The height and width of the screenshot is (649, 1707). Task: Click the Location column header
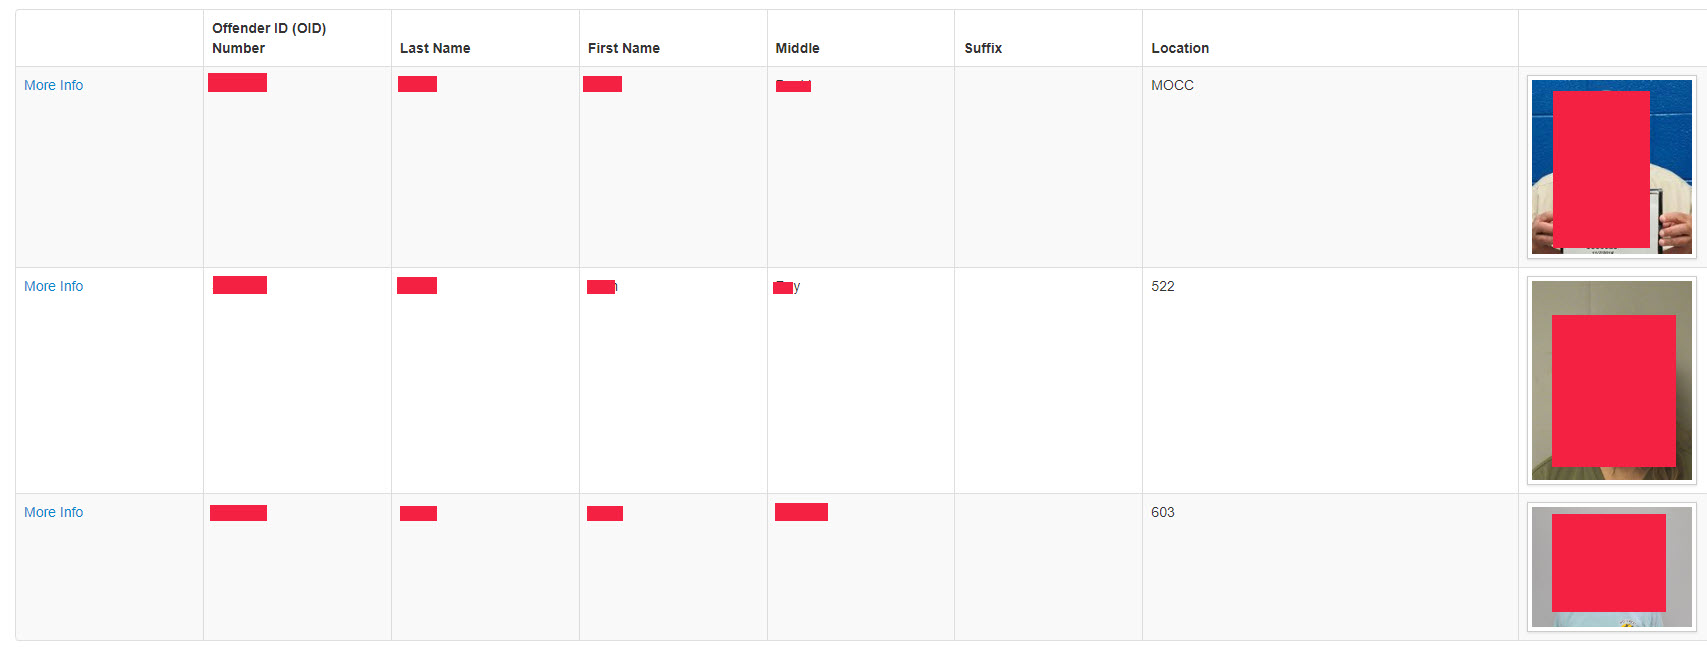tap(1180, 48)
